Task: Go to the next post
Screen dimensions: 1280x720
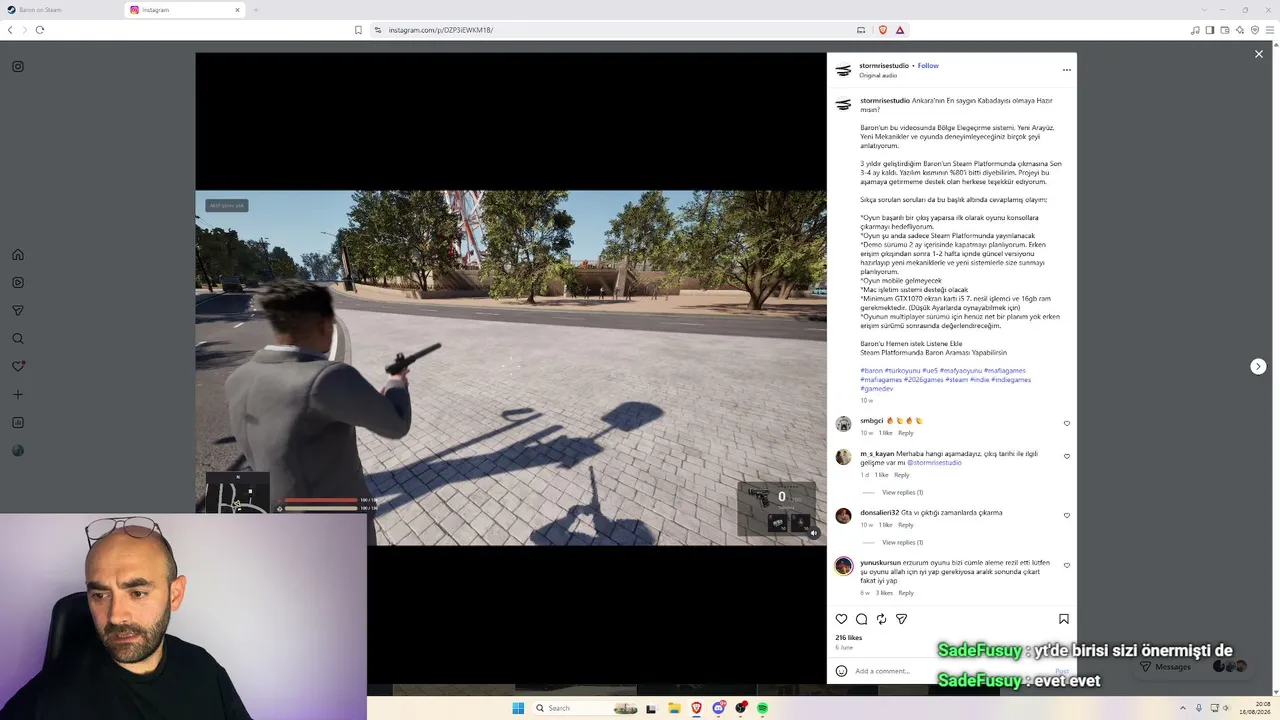Action: 1258,367
